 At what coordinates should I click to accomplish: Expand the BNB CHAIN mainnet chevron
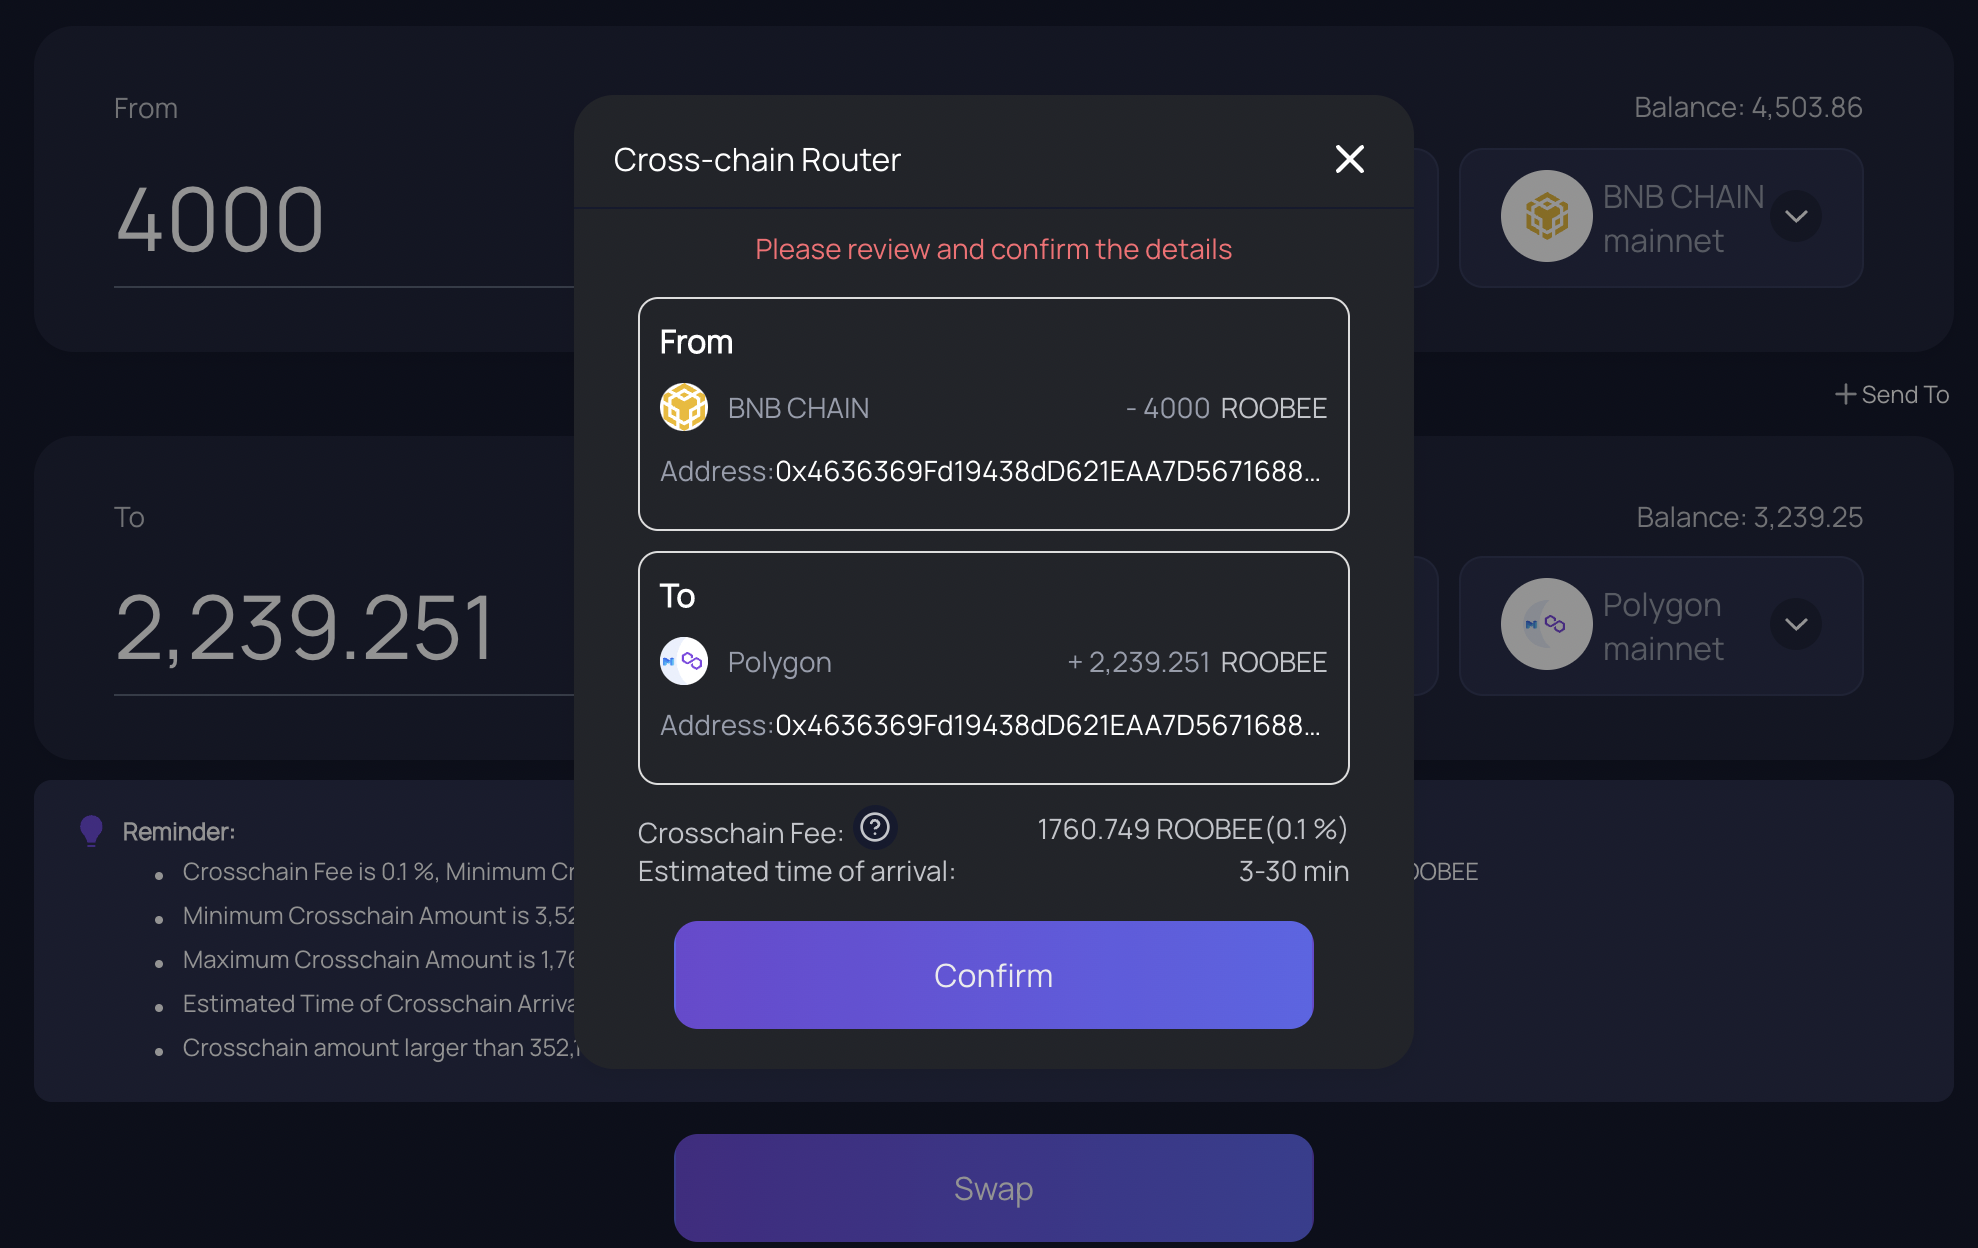pos(1796,217)
